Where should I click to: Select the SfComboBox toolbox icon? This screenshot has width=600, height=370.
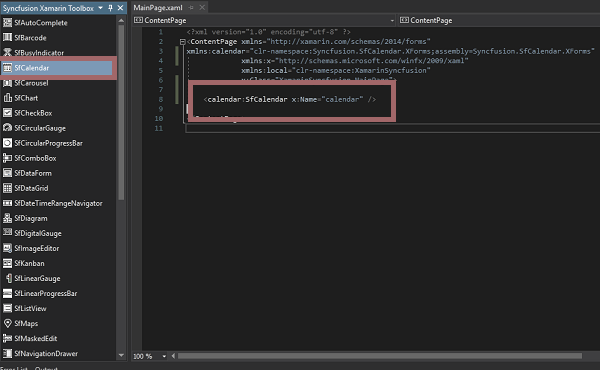(7, 158)
